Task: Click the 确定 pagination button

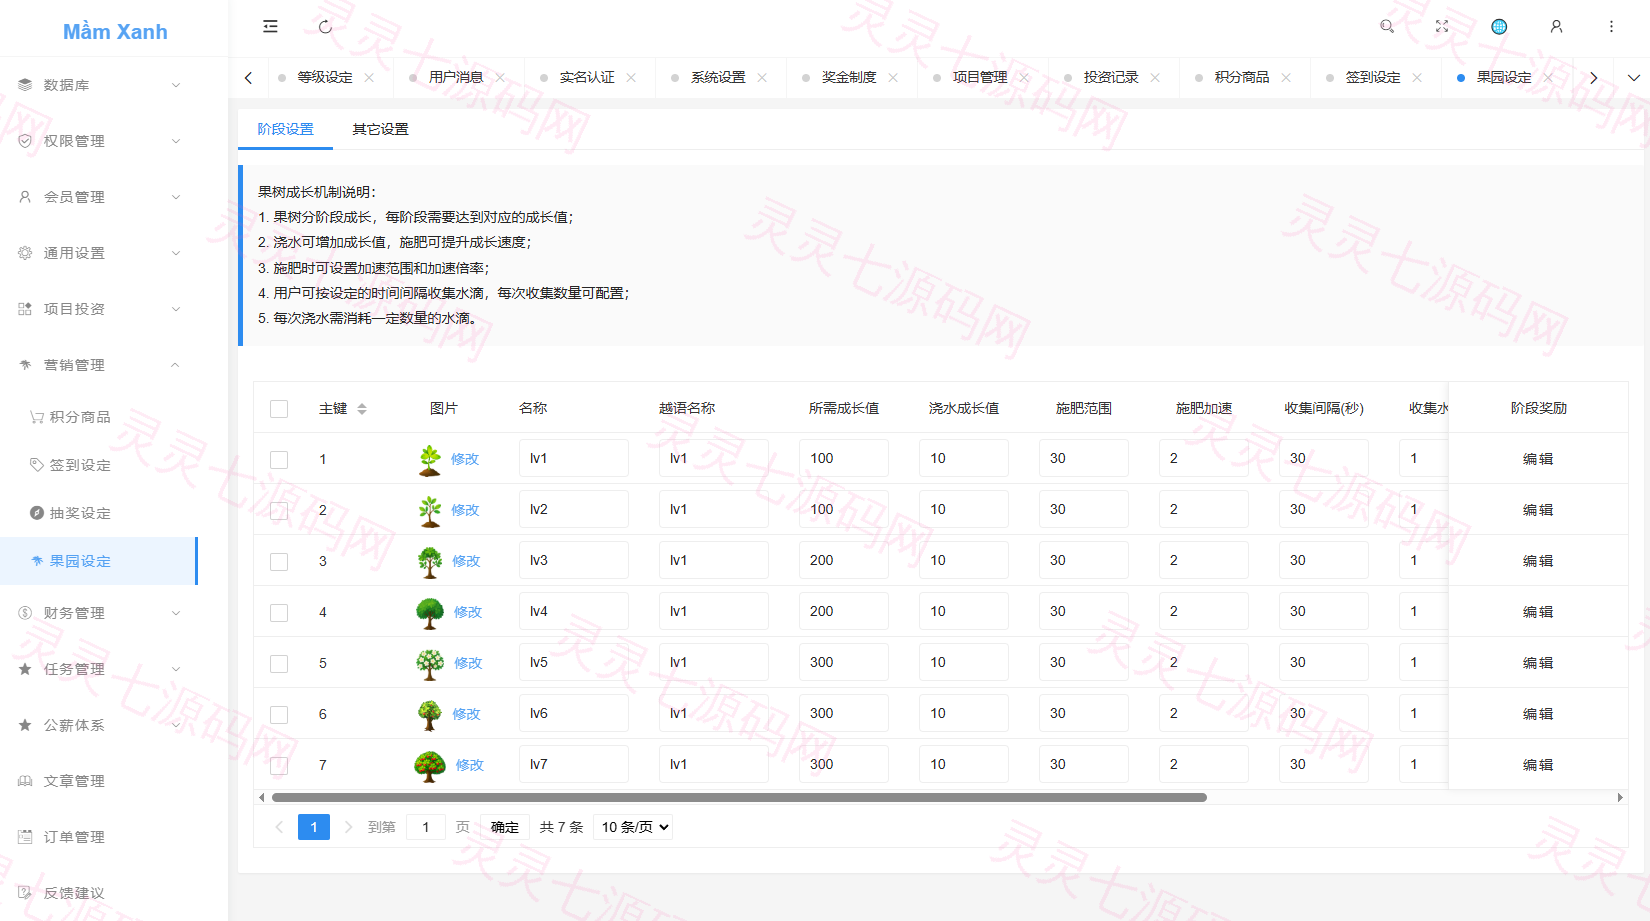Action: [x=505, y=827]
